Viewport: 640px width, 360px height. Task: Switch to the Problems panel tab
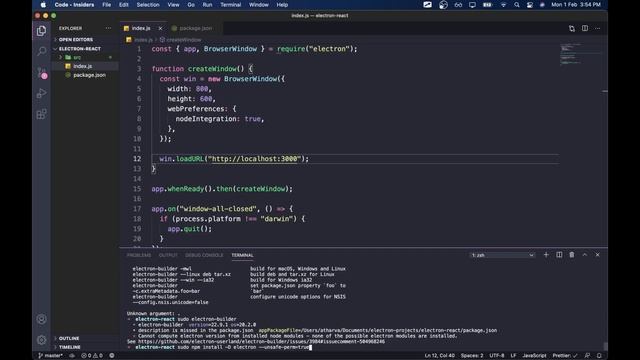click(x=139, y=255)
